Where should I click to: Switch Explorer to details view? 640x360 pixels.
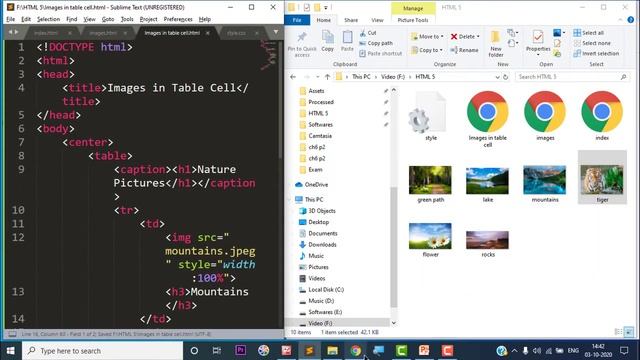(x=618, y=332)
